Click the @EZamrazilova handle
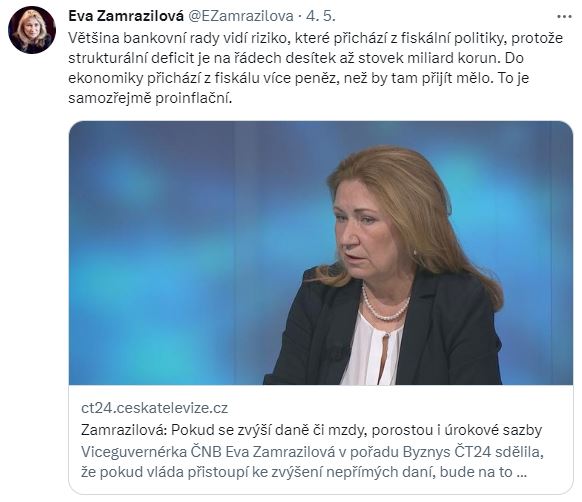This screenshot has height=502, width=582. point(241,16)
